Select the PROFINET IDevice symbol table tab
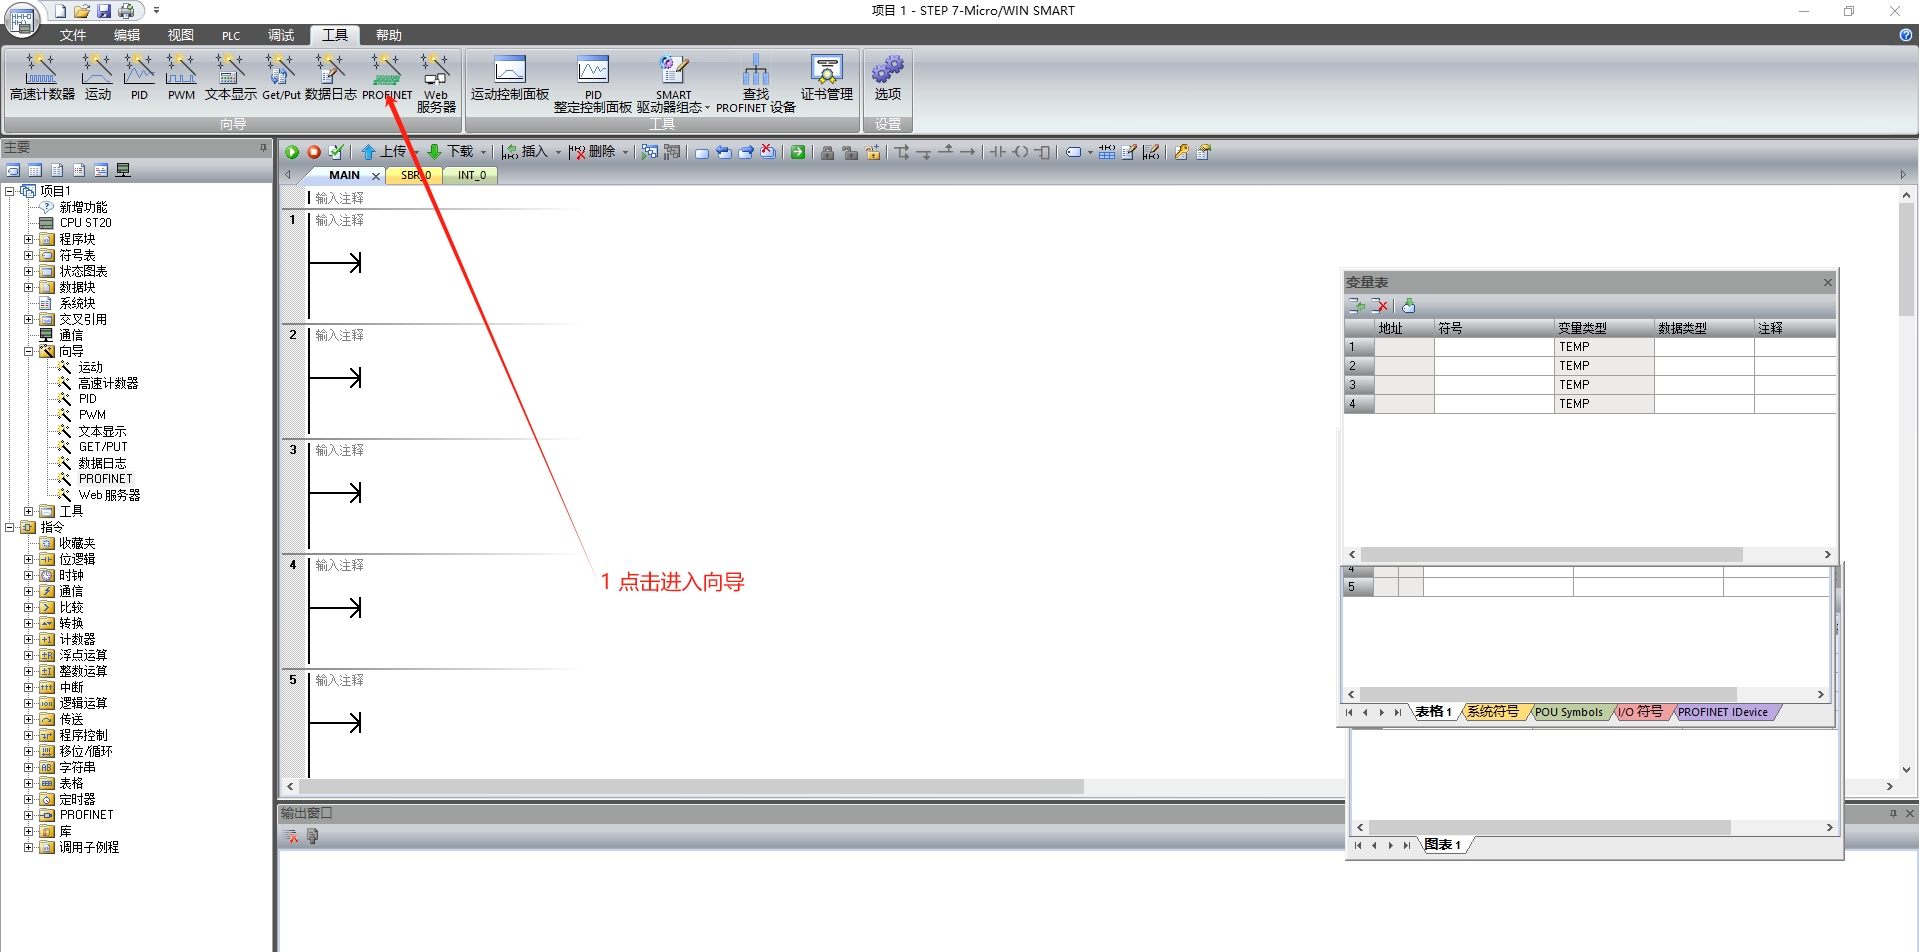The image size is (1919, 952). pyautogui.click(x=1722, y=713)
